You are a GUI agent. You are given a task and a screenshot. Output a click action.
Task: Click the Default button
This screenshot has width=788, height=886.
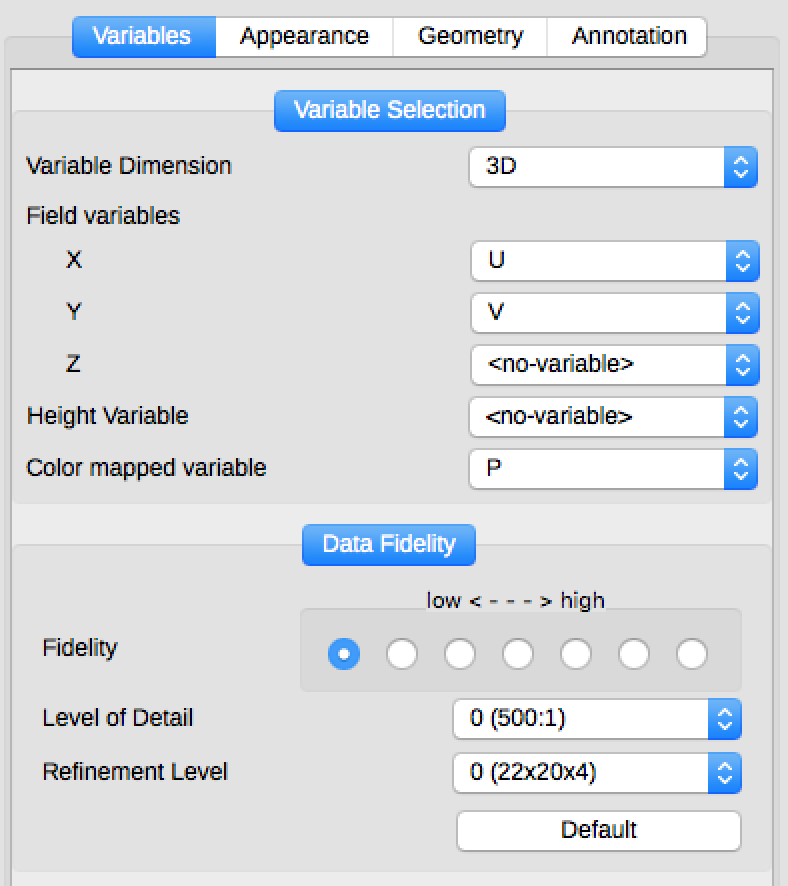point(598,830)
